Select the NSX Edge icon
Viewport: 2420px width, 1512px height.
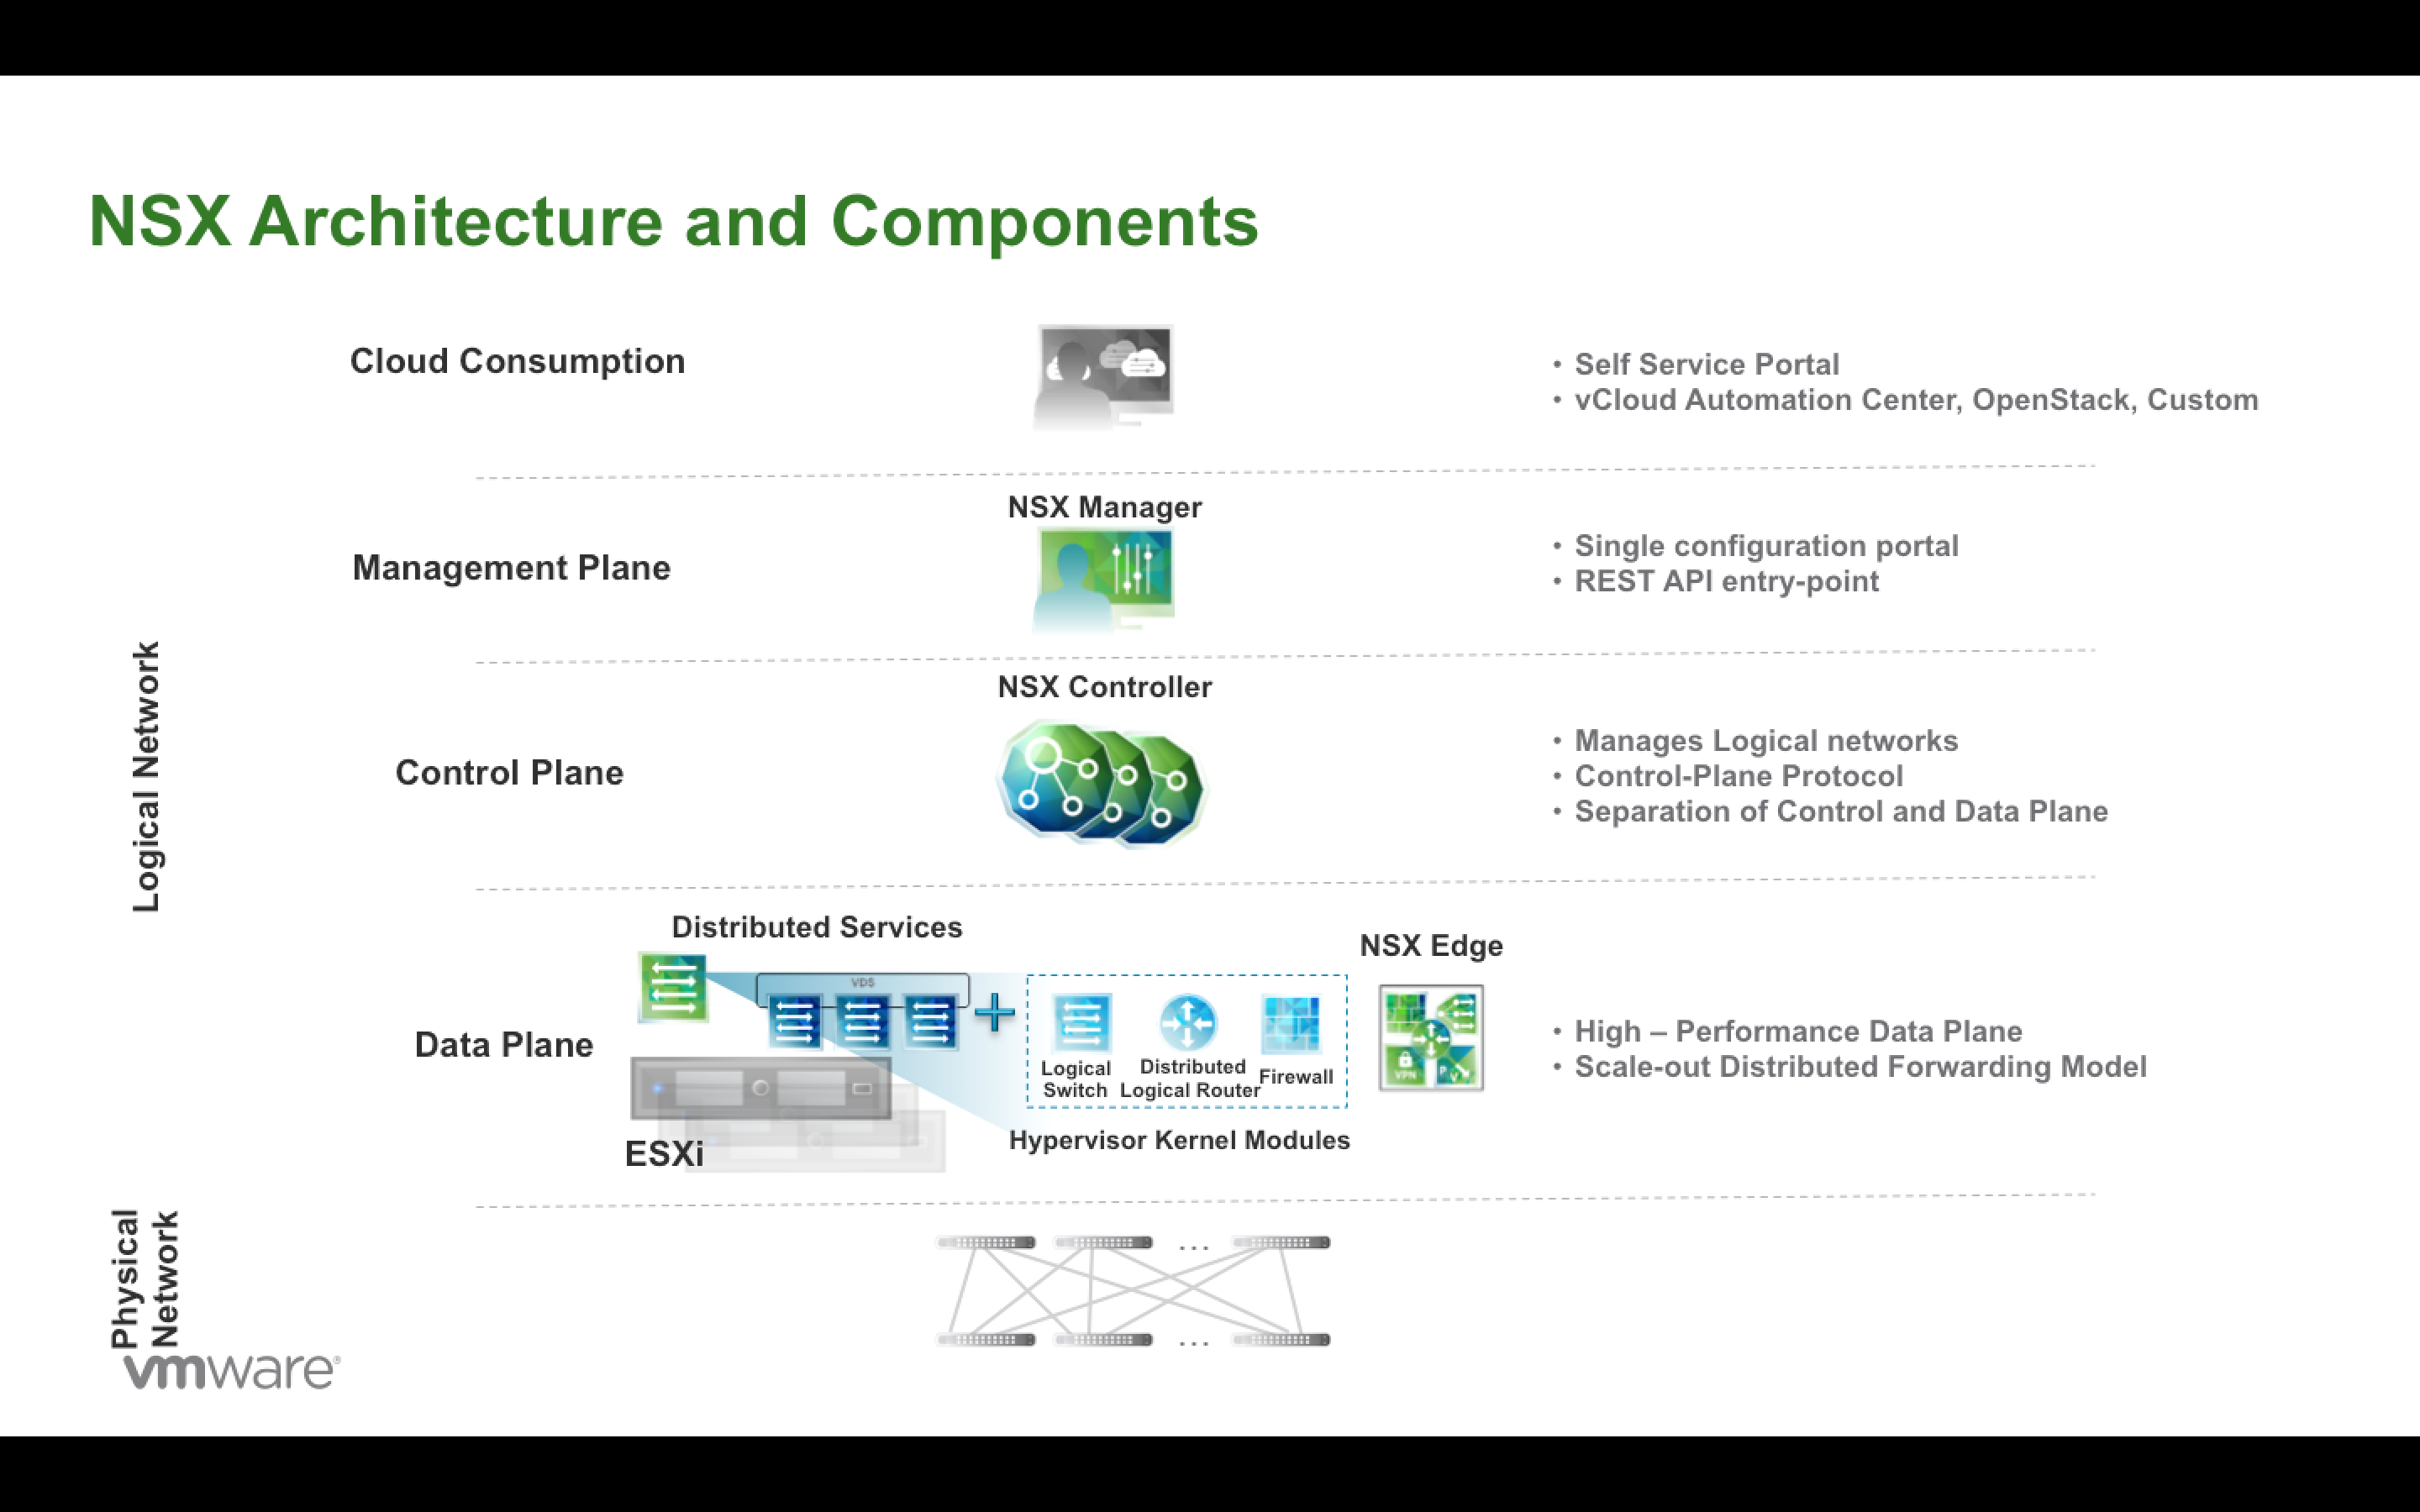point(1430,1037)
